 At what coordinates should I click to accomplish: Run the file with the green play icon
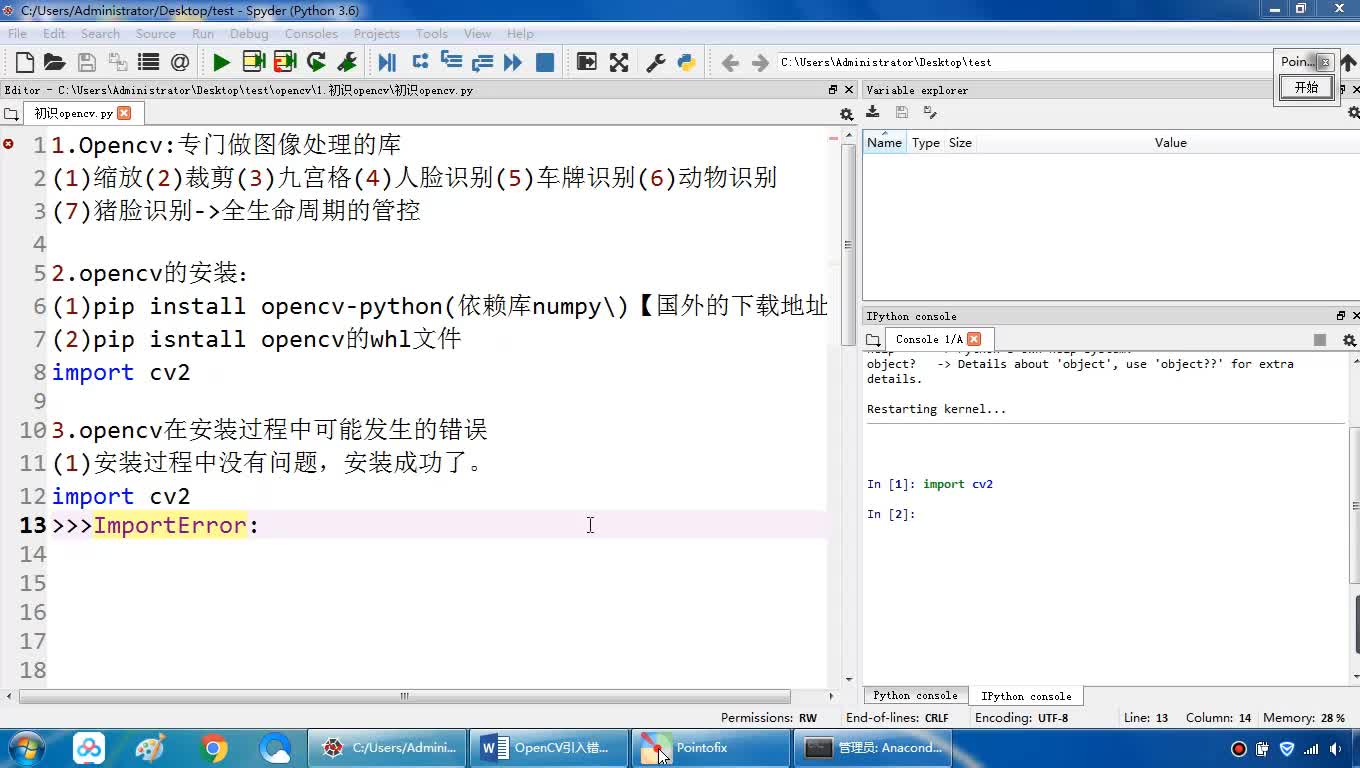tap(221, 62)
